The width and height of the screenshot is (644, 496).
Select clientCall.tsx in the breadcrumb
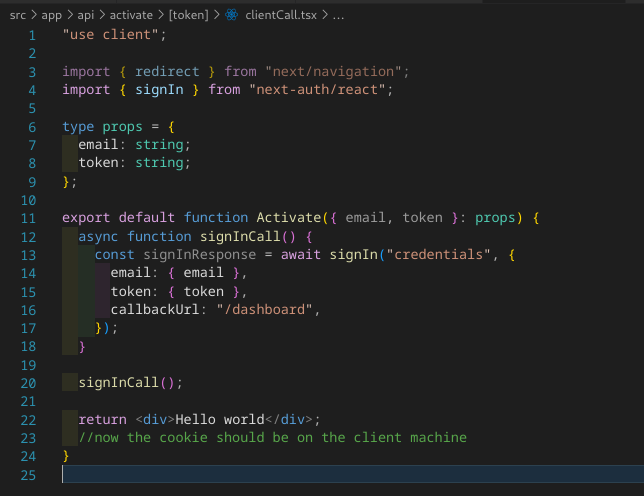coord(281,15)
